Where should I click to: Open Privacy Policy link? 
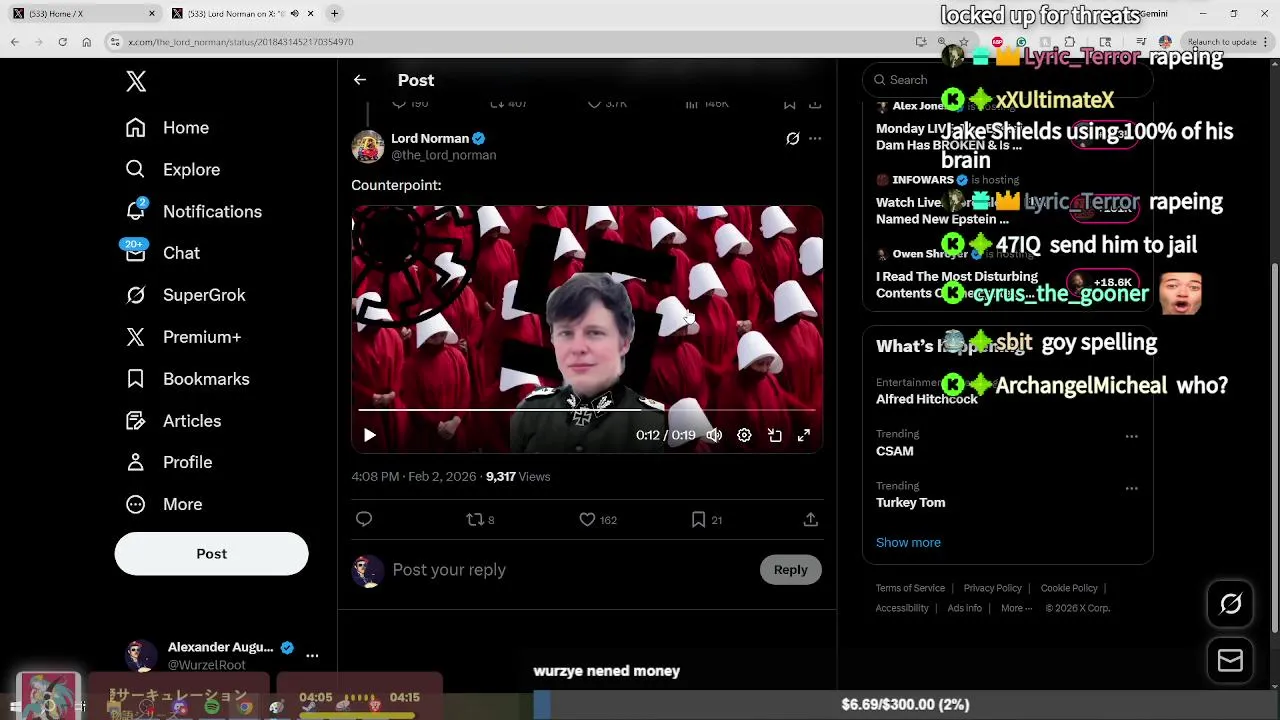coord(992,588)
